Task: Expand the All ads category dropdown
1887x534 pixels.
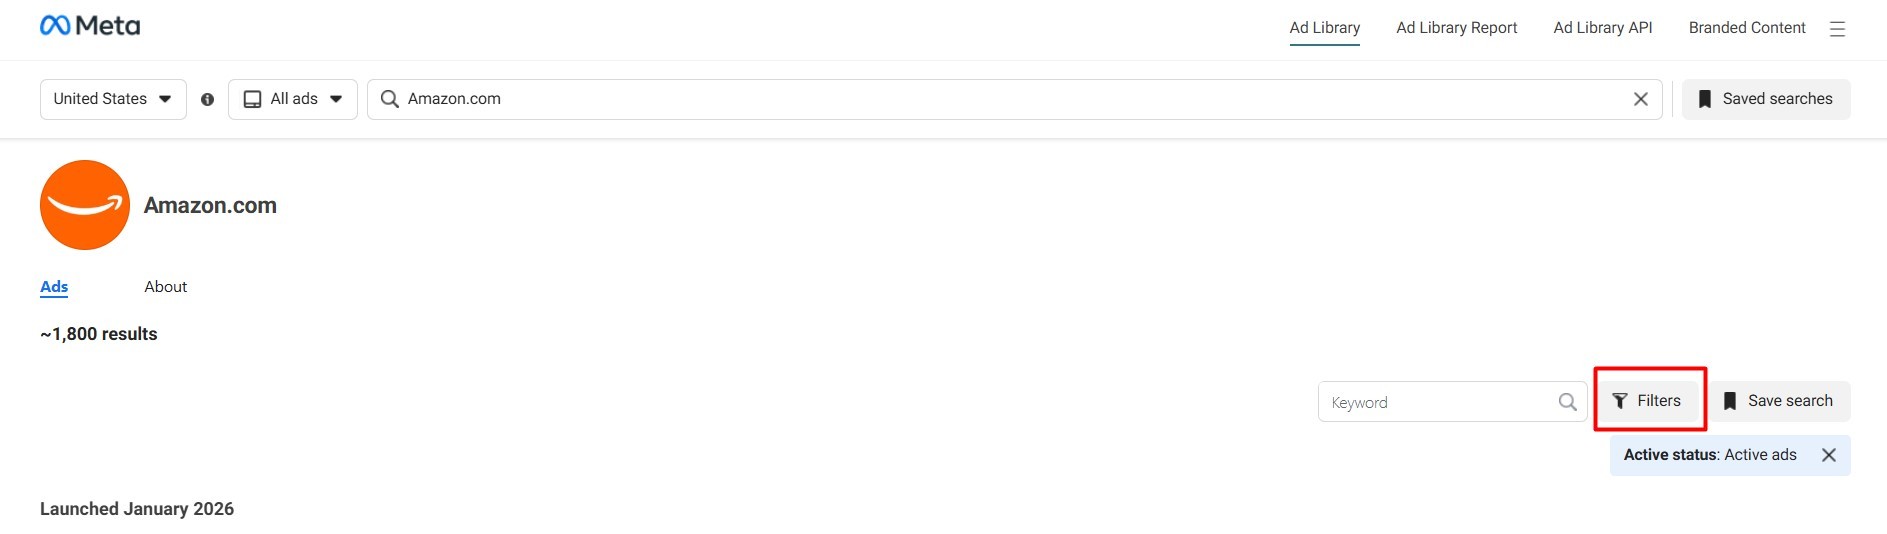Action: [x=293, y=99]
